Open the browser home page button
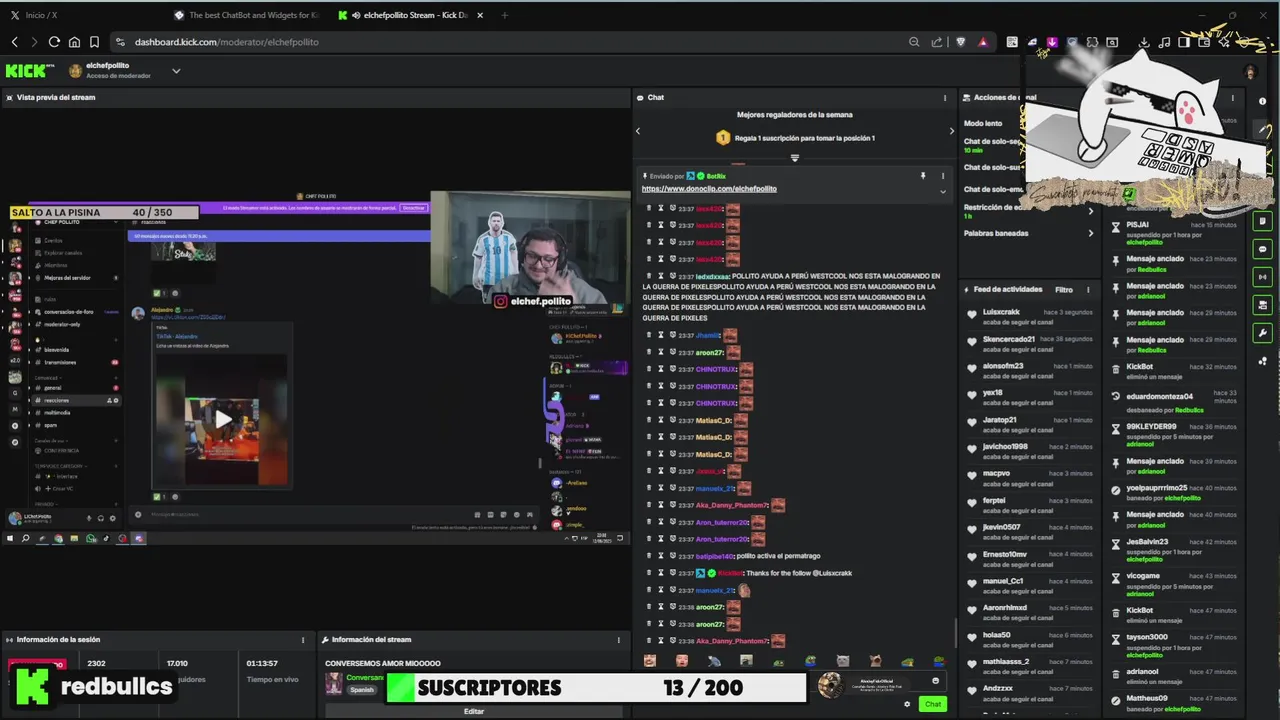1280x720 pixels. pyautogui.click(x=74, y=42)
